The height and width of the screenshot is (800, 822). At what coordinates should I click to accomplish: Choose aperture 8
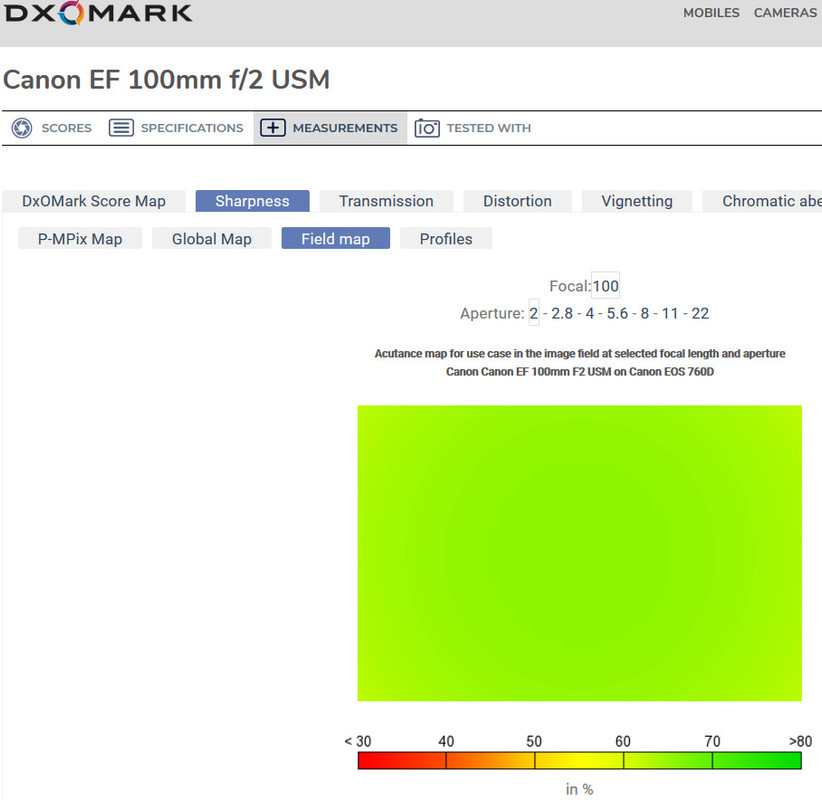(x=645, y=313)
